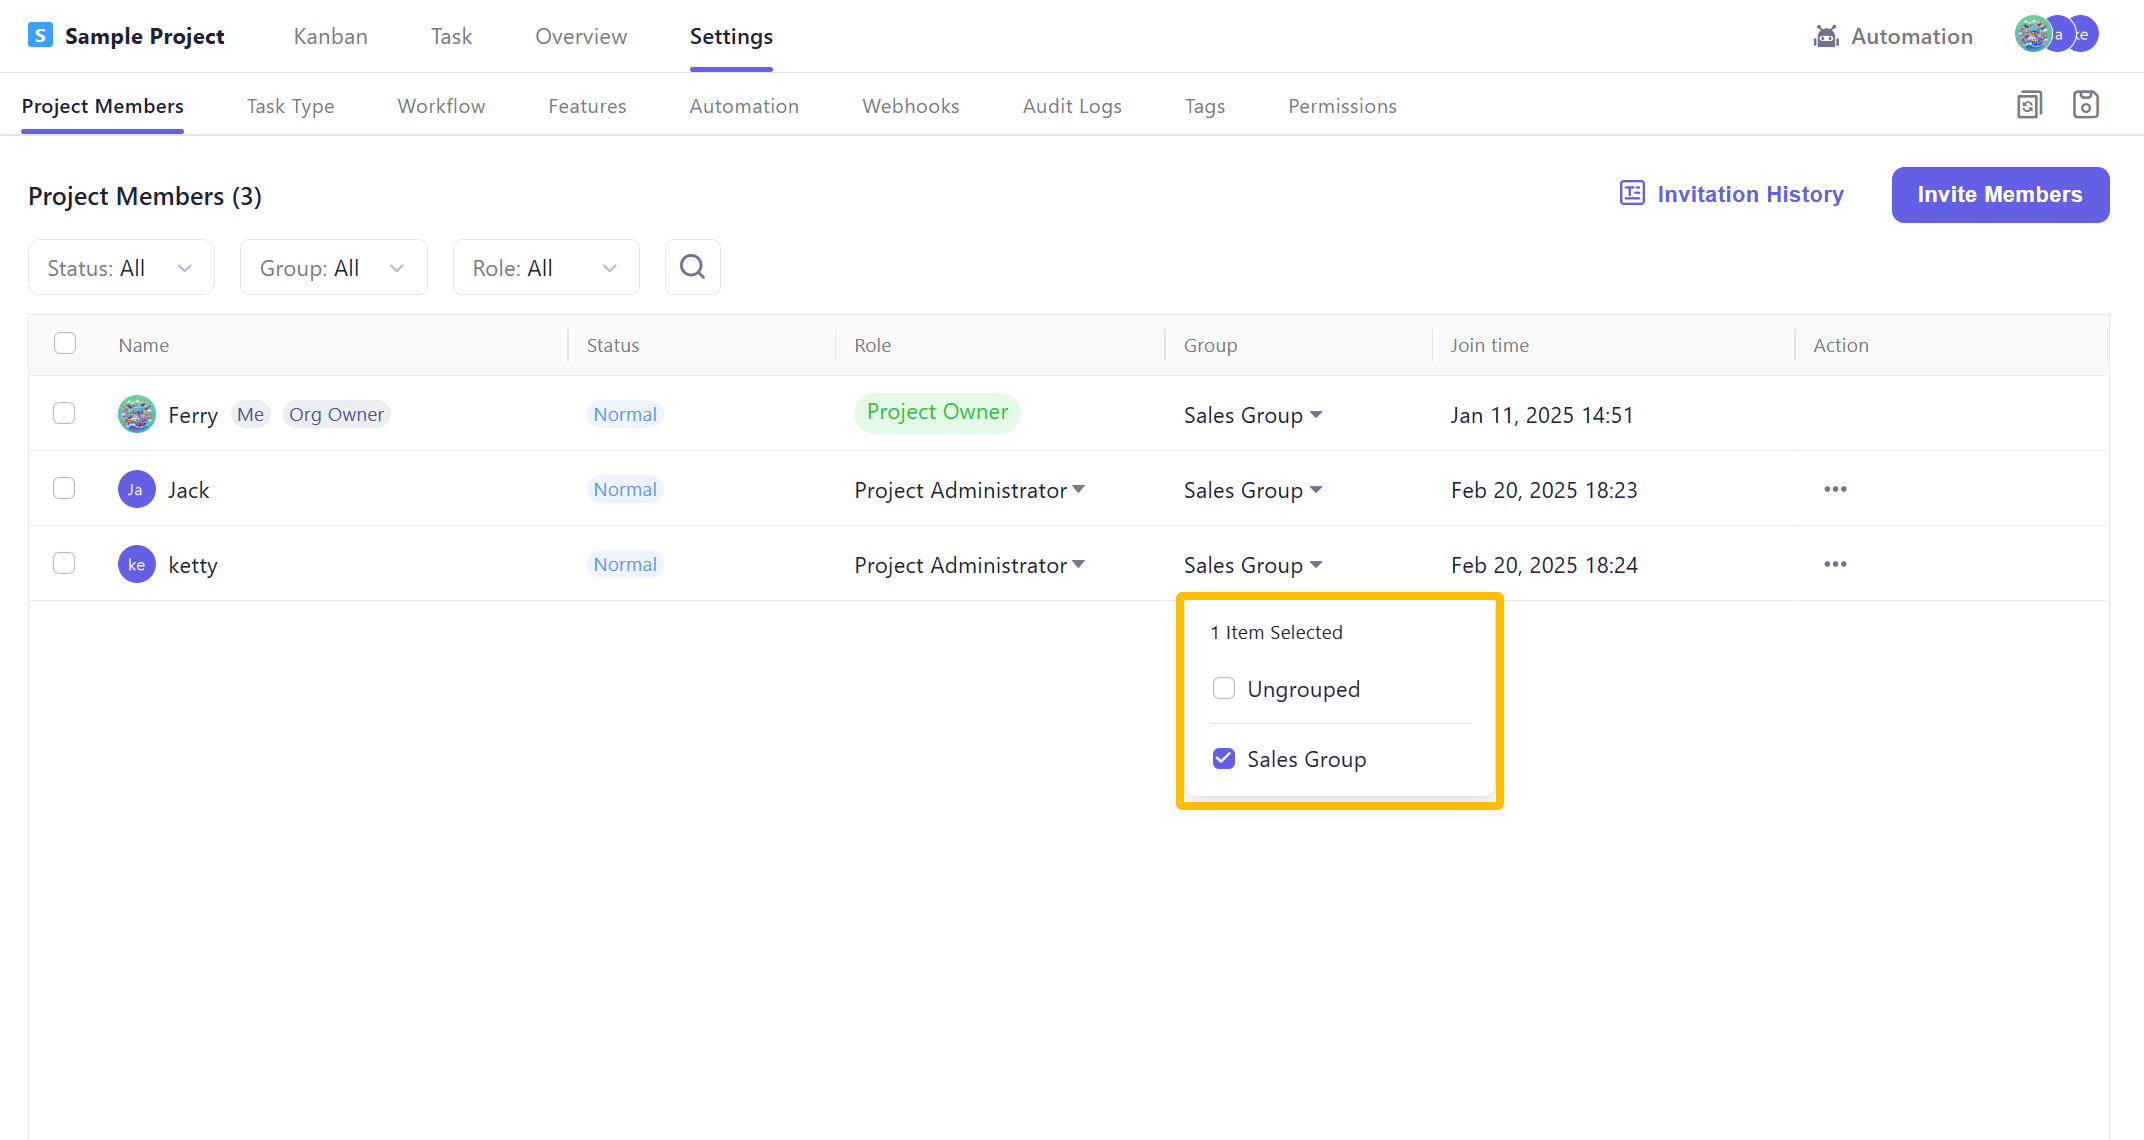Expand the Role: All filter dropdown
Screen dimensions: 2144x1140
tap(546, 268)
